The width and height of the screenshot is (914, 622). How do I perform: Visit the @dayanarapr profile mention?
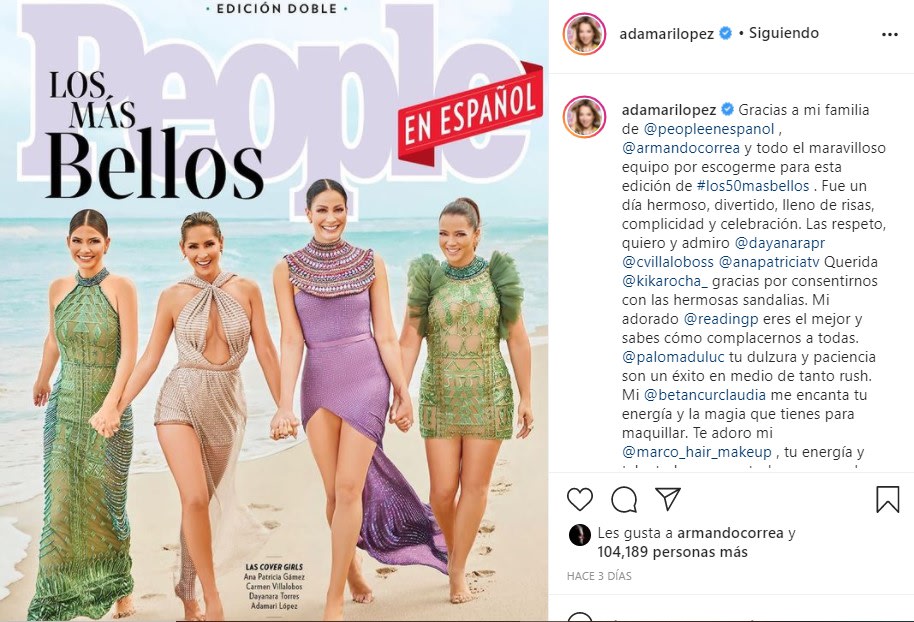click(x=780, y=243)
